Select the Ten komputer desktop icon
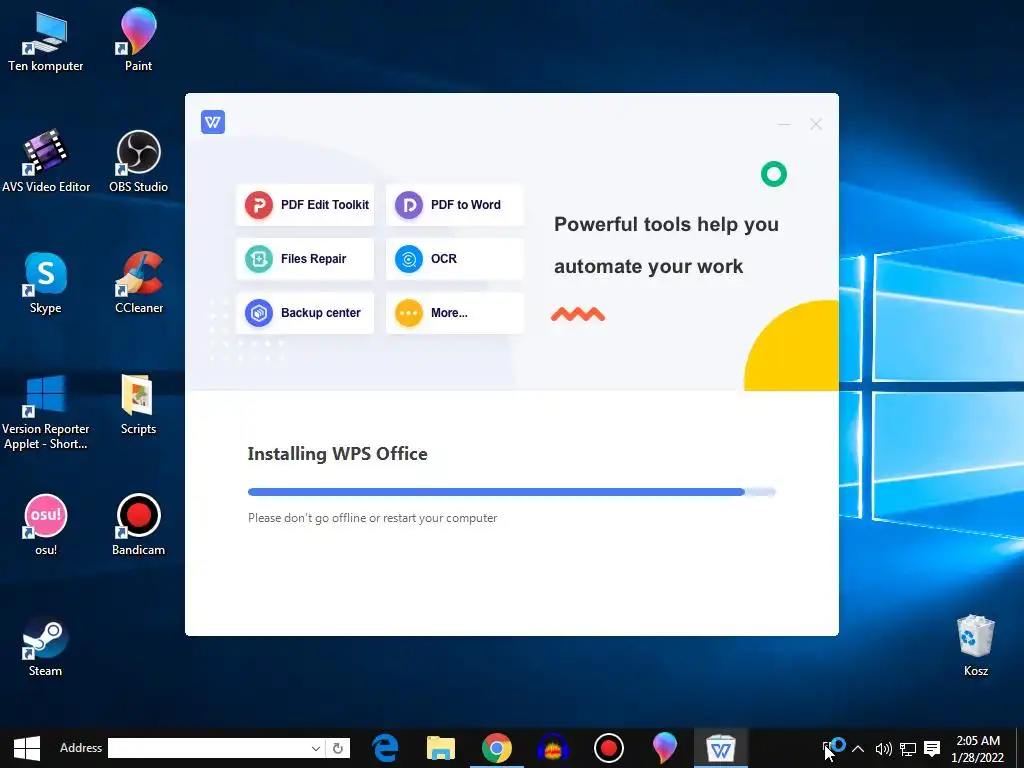This screenshot has height=768, width=1024. [46, 42]
